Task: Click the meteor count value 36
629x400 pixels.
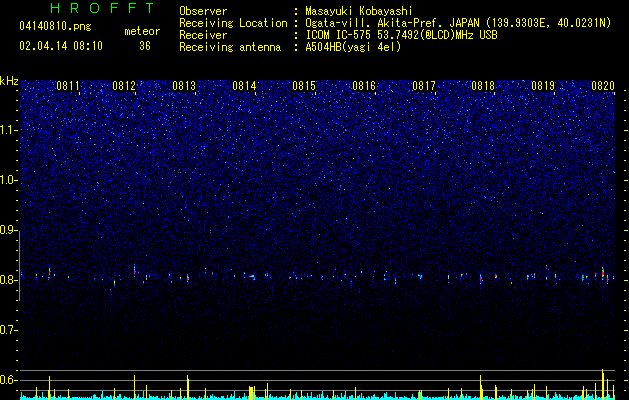Action: [145, 46]
